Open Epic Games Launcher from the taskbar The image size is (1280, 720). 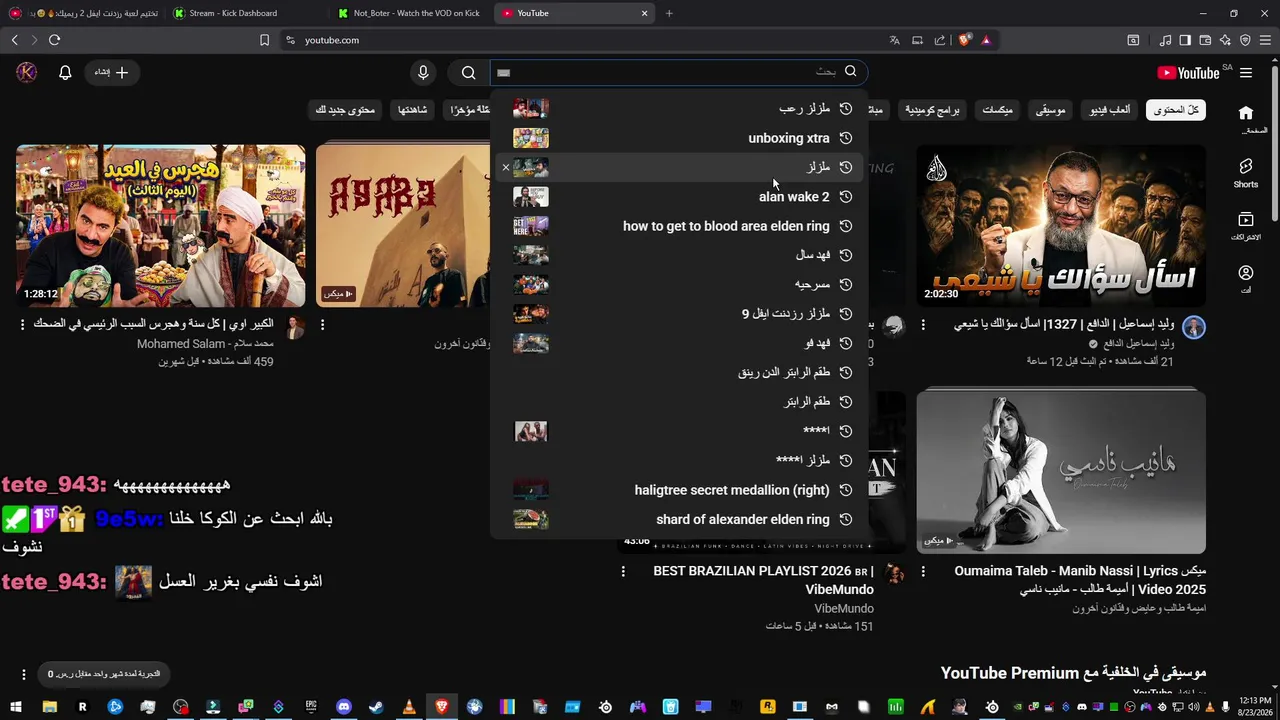tap(311, 707)
